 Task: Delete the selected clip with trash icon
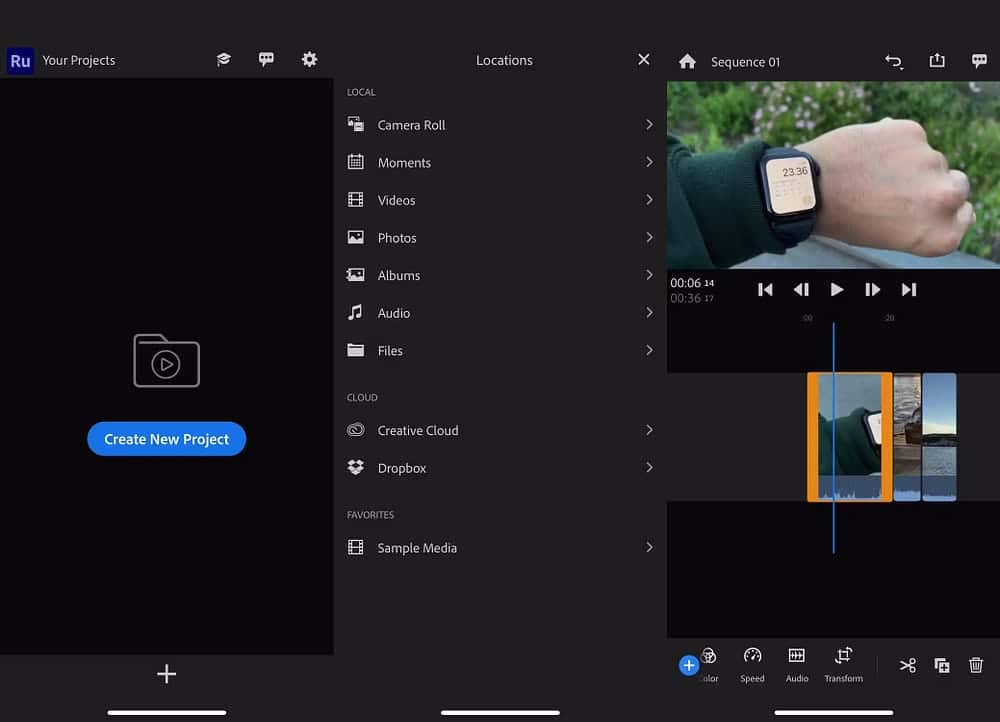pos(976,665)
